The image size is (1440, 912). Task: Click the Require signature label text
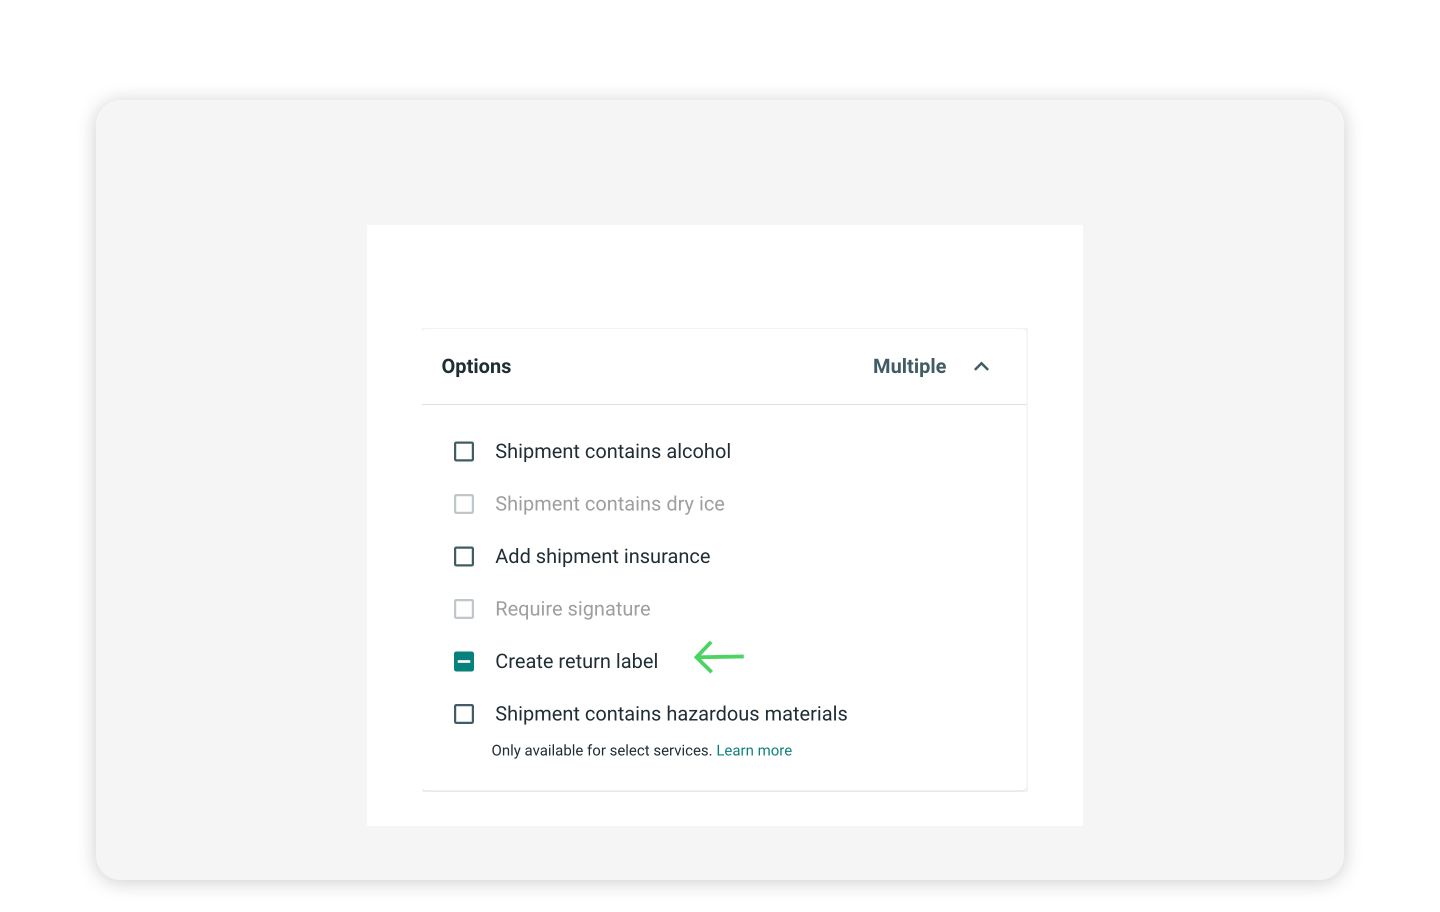tap(572, 609)
